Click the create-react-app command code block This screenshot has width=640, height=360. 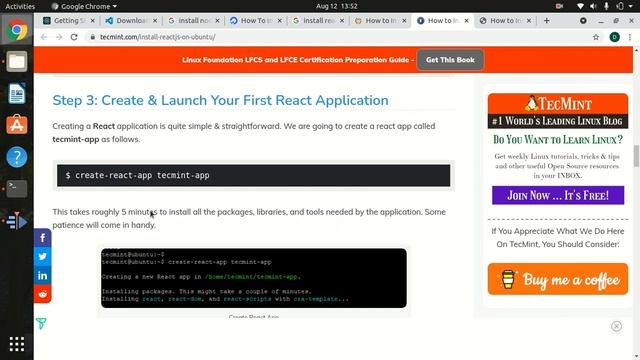click(253, 176)
